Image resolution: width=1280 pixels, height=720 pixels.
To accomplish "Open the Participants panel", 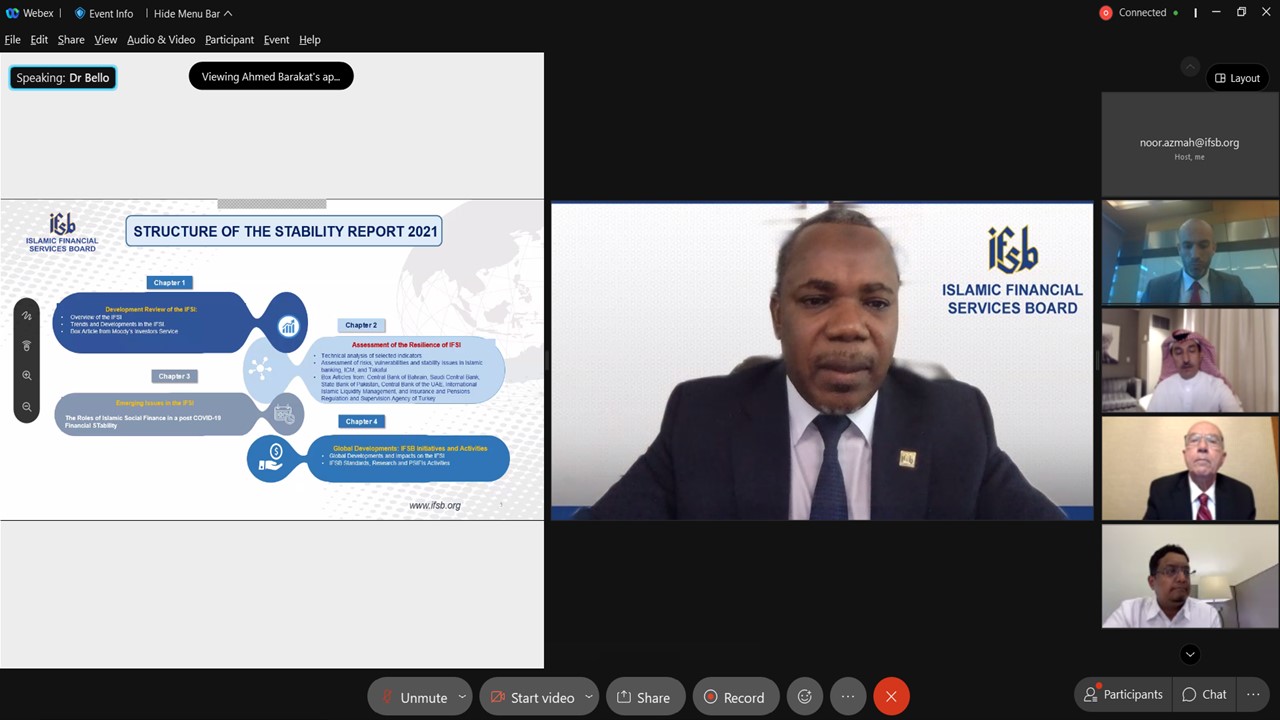I will [1123, 694].
